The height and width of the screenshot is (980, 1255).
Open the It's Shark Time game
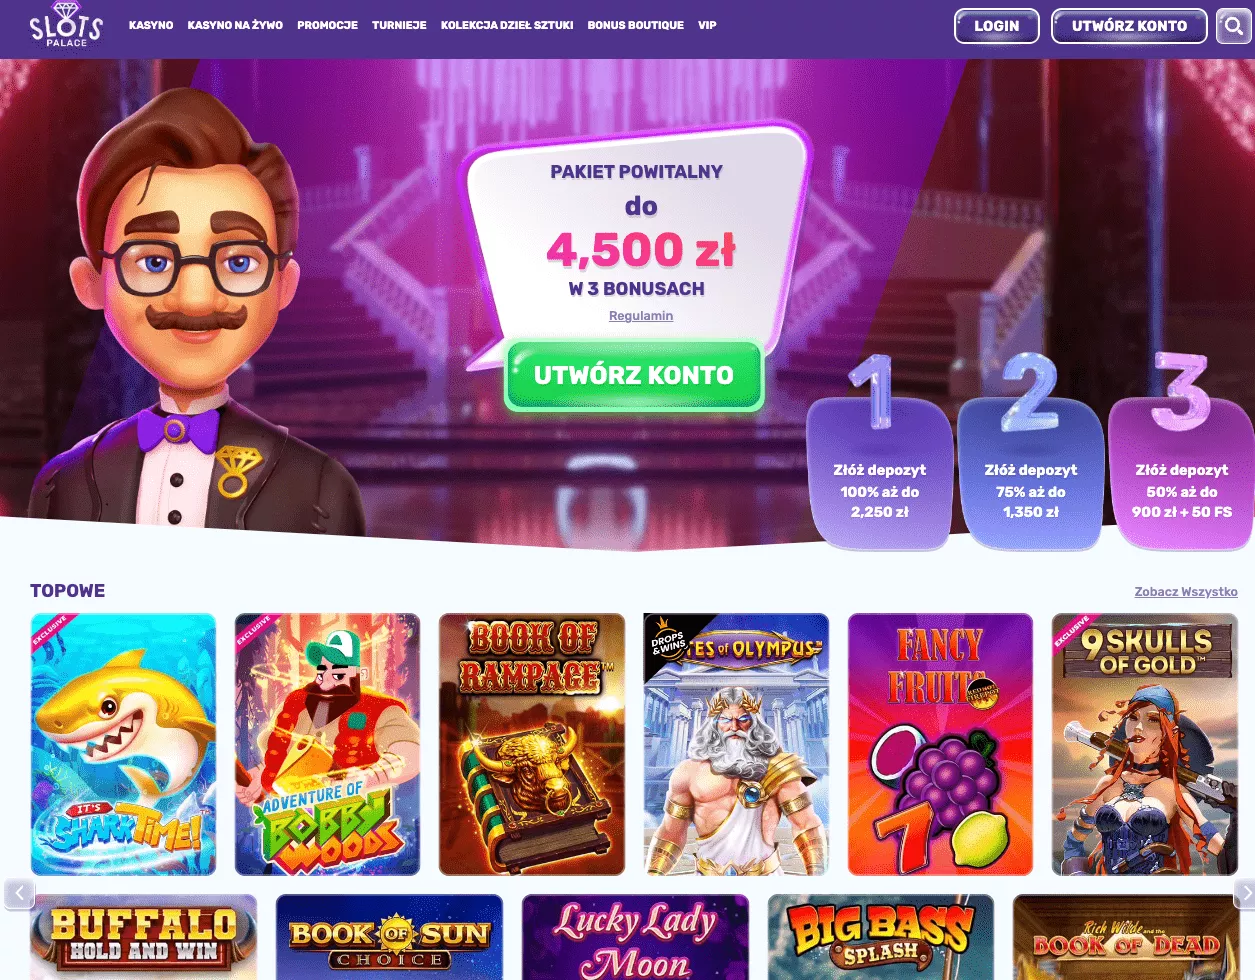point(123,745)
